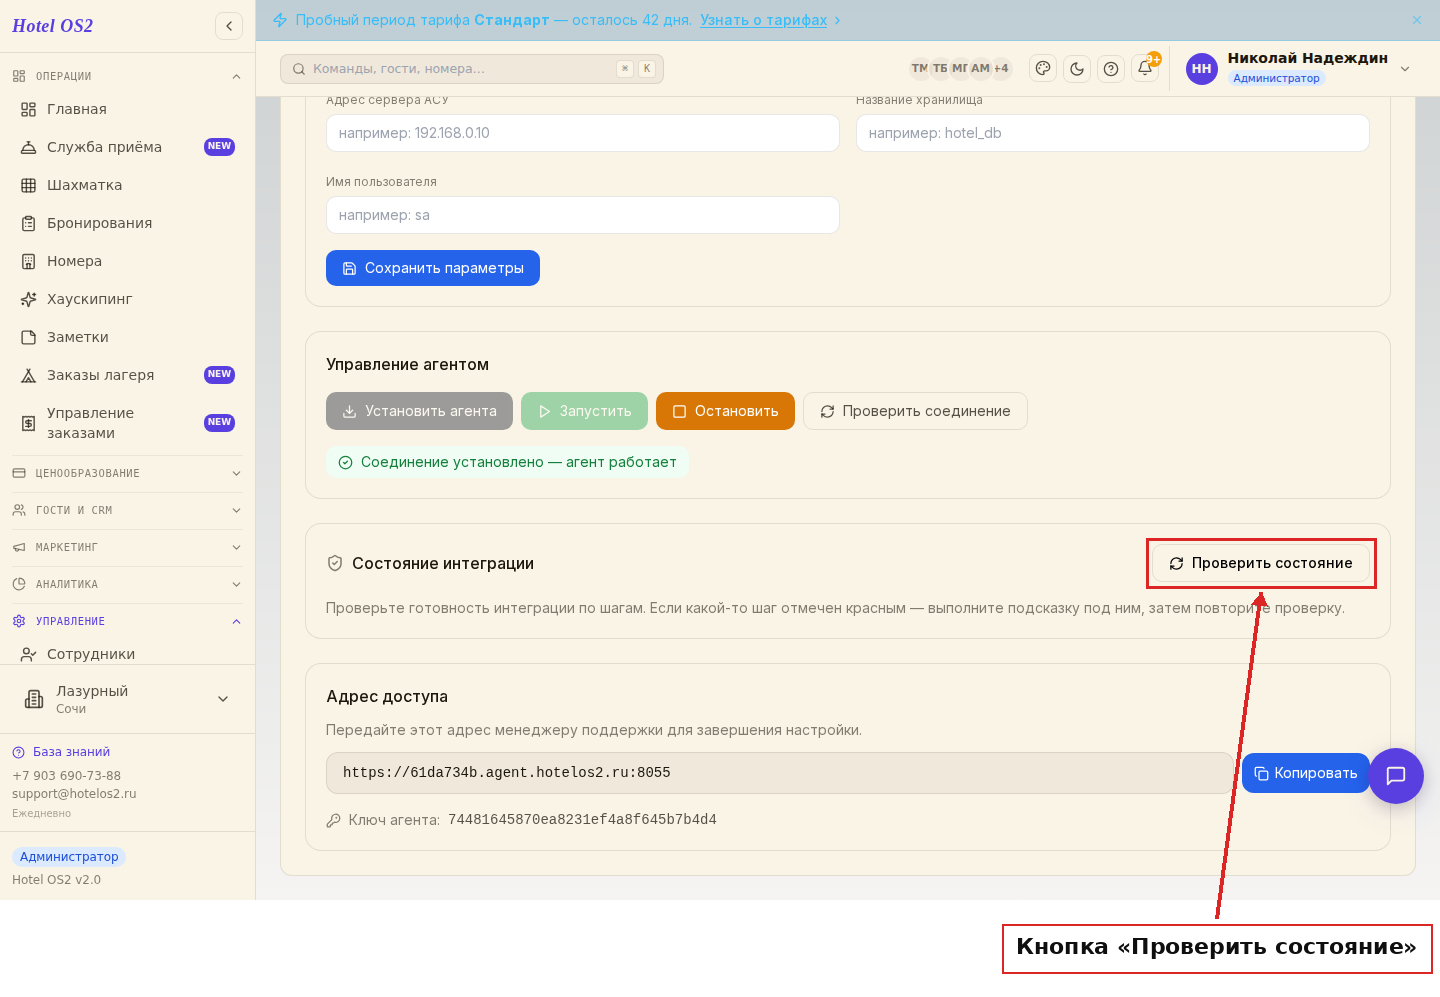Click the lightning icon in the trial banner

coord(280,20)
